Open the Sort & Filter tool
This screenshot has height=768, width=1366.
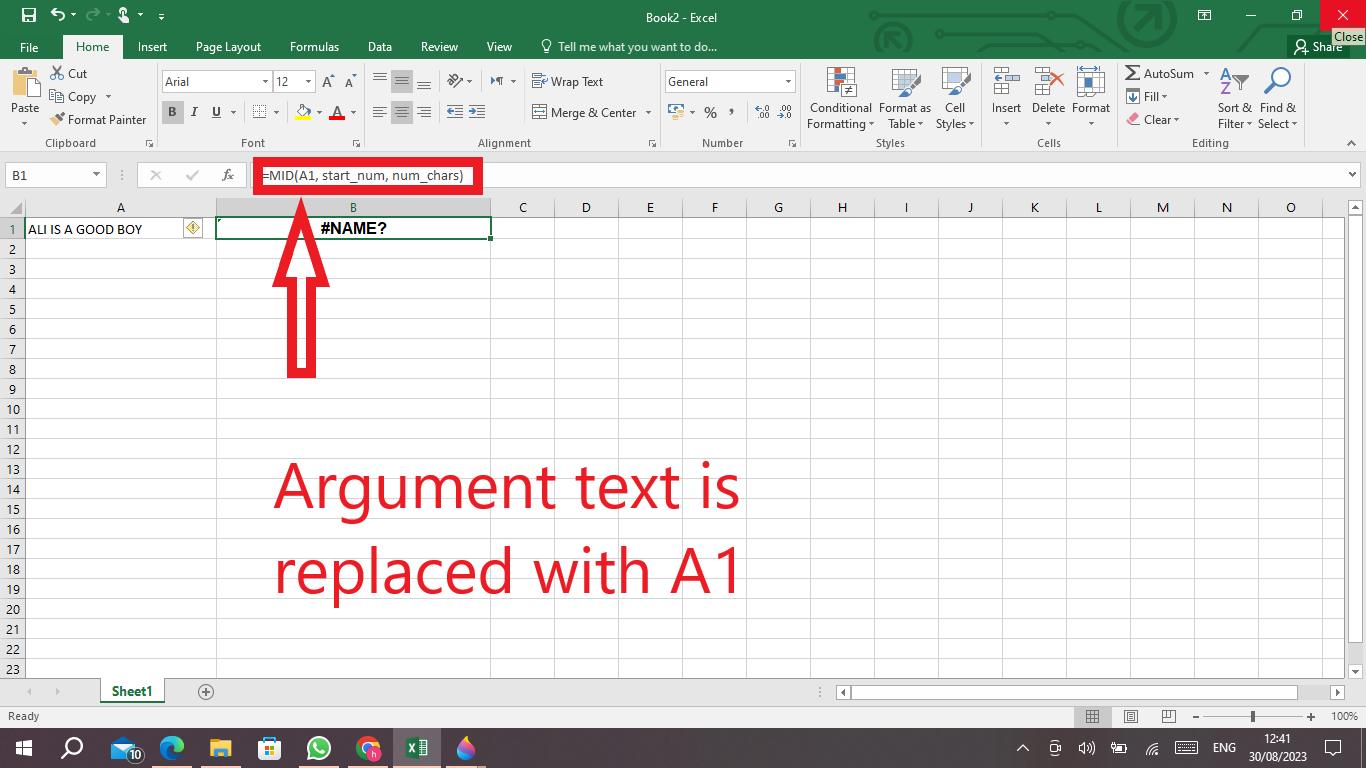1234,82
